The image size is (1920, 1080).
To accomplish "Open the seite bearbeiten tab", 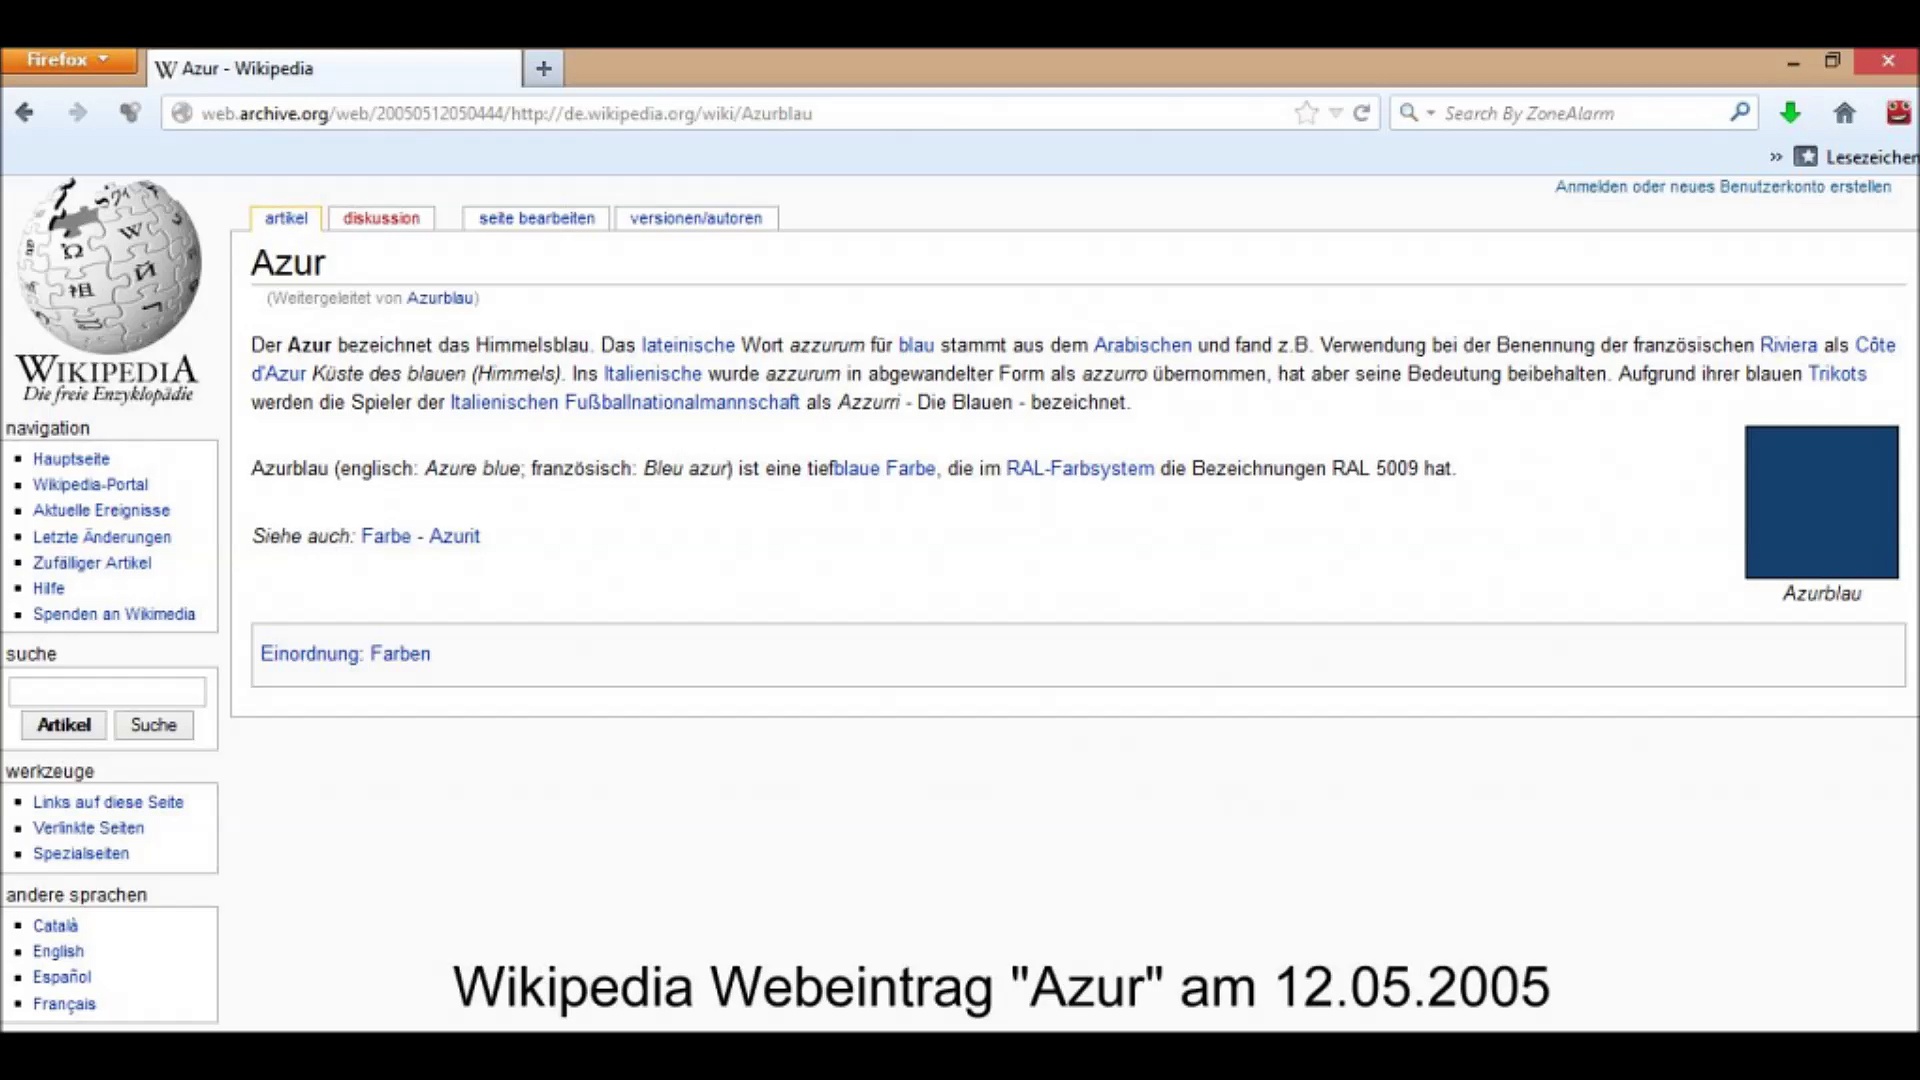I will click(x=536, y=218).
